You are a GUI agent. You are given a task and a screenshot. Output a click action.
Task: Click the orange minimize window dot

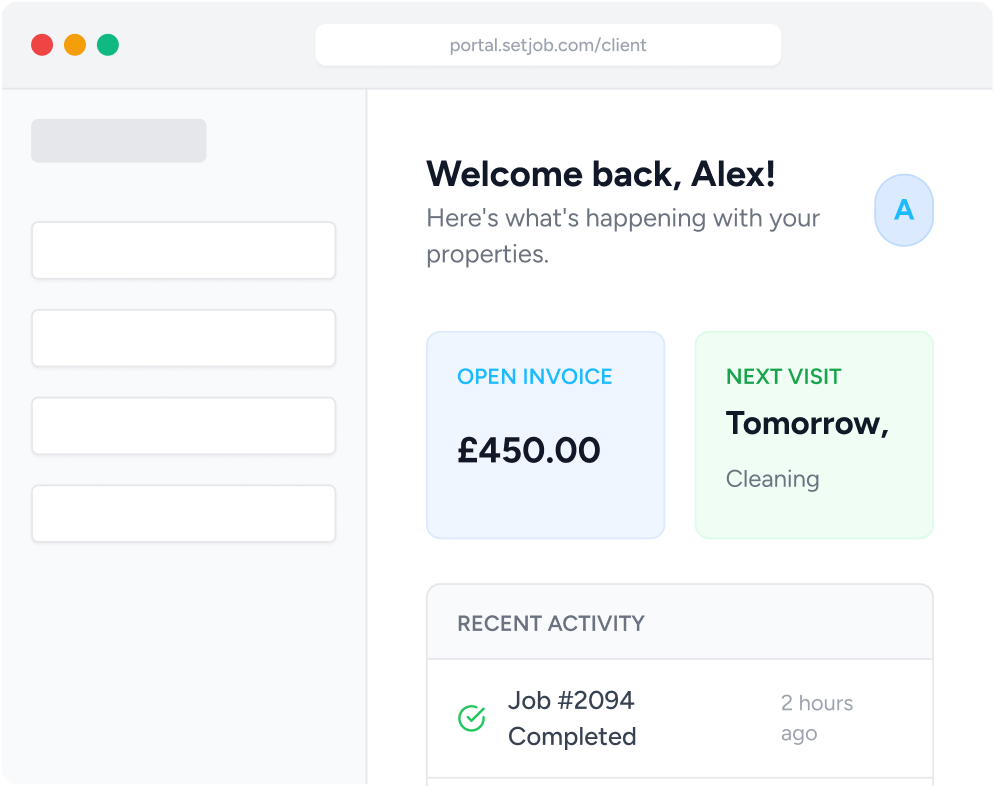click(75, 45)
